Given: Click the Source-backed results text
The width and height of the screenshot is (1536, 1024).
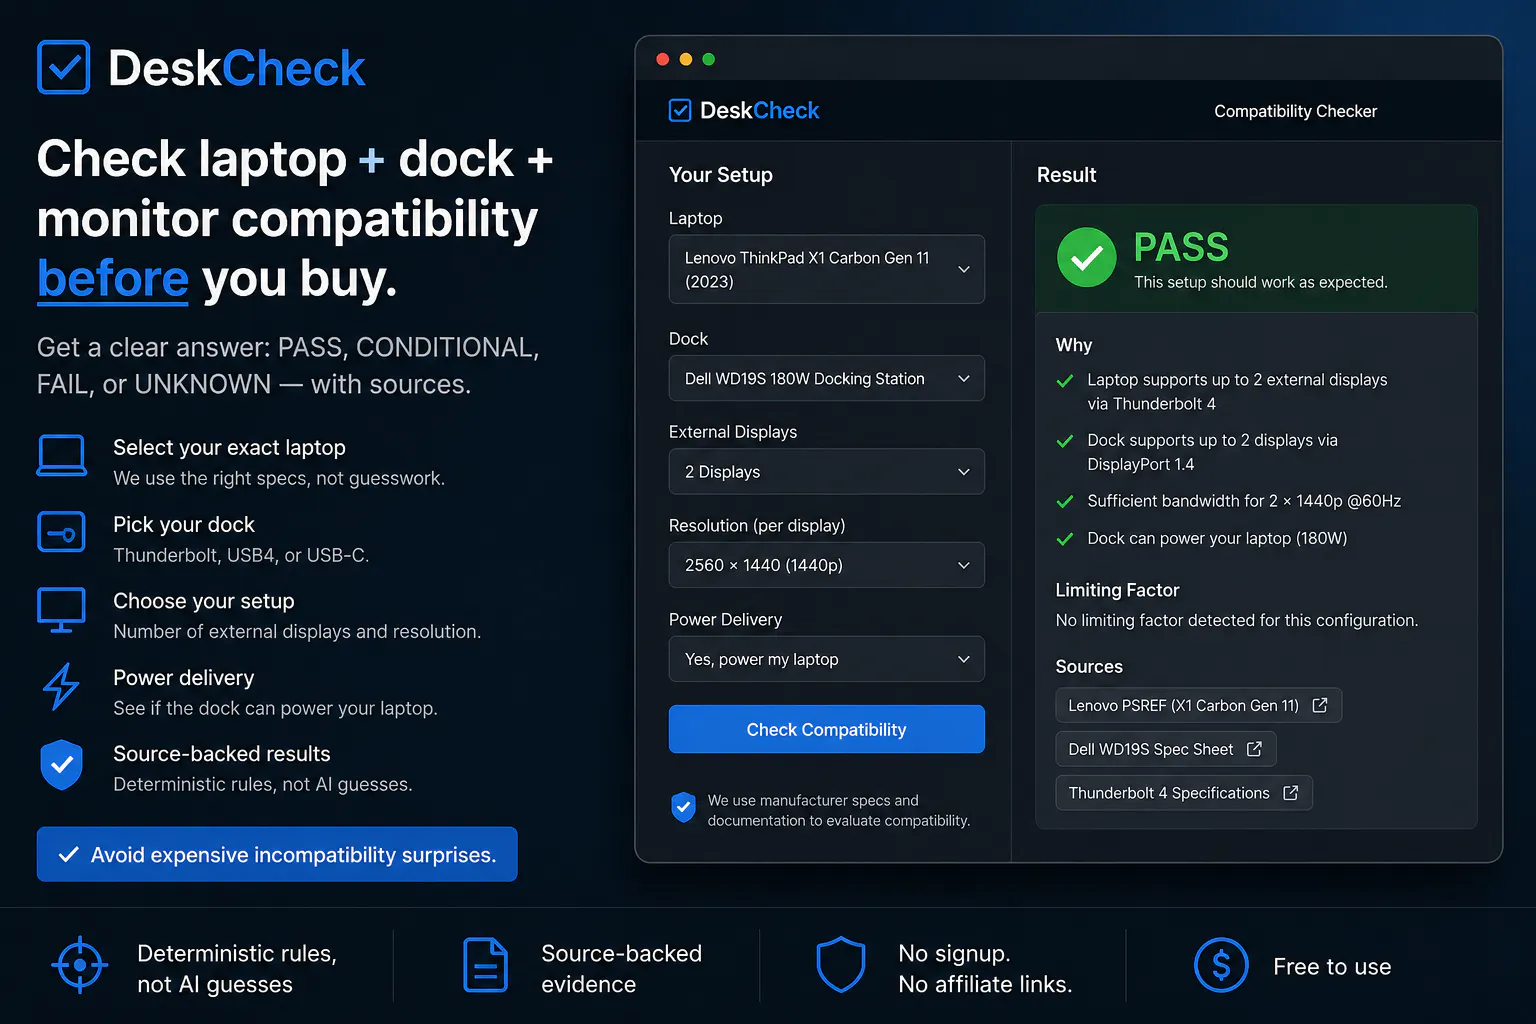Looking at the screenshot, I should pyautogui.click(x=222, y=754).
